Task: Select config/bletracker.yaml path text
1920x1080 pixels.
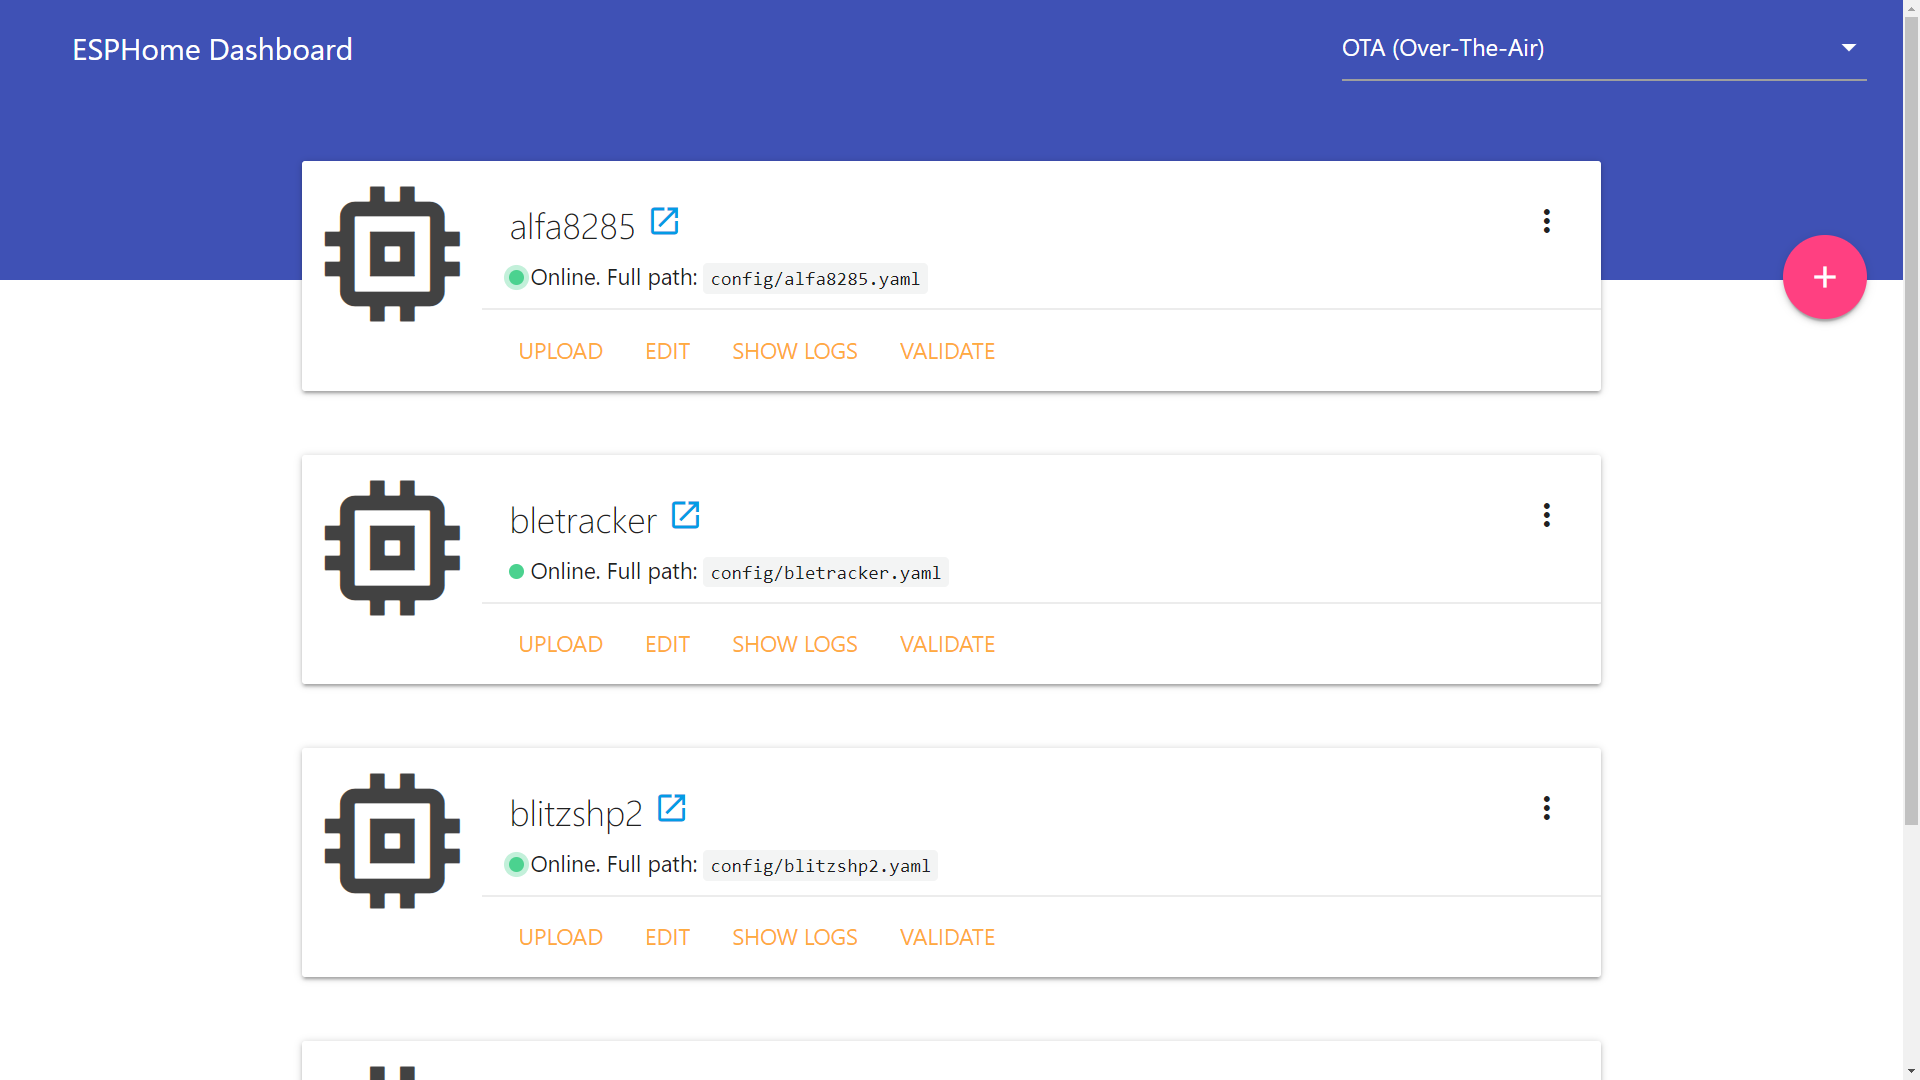Action: 826,573
